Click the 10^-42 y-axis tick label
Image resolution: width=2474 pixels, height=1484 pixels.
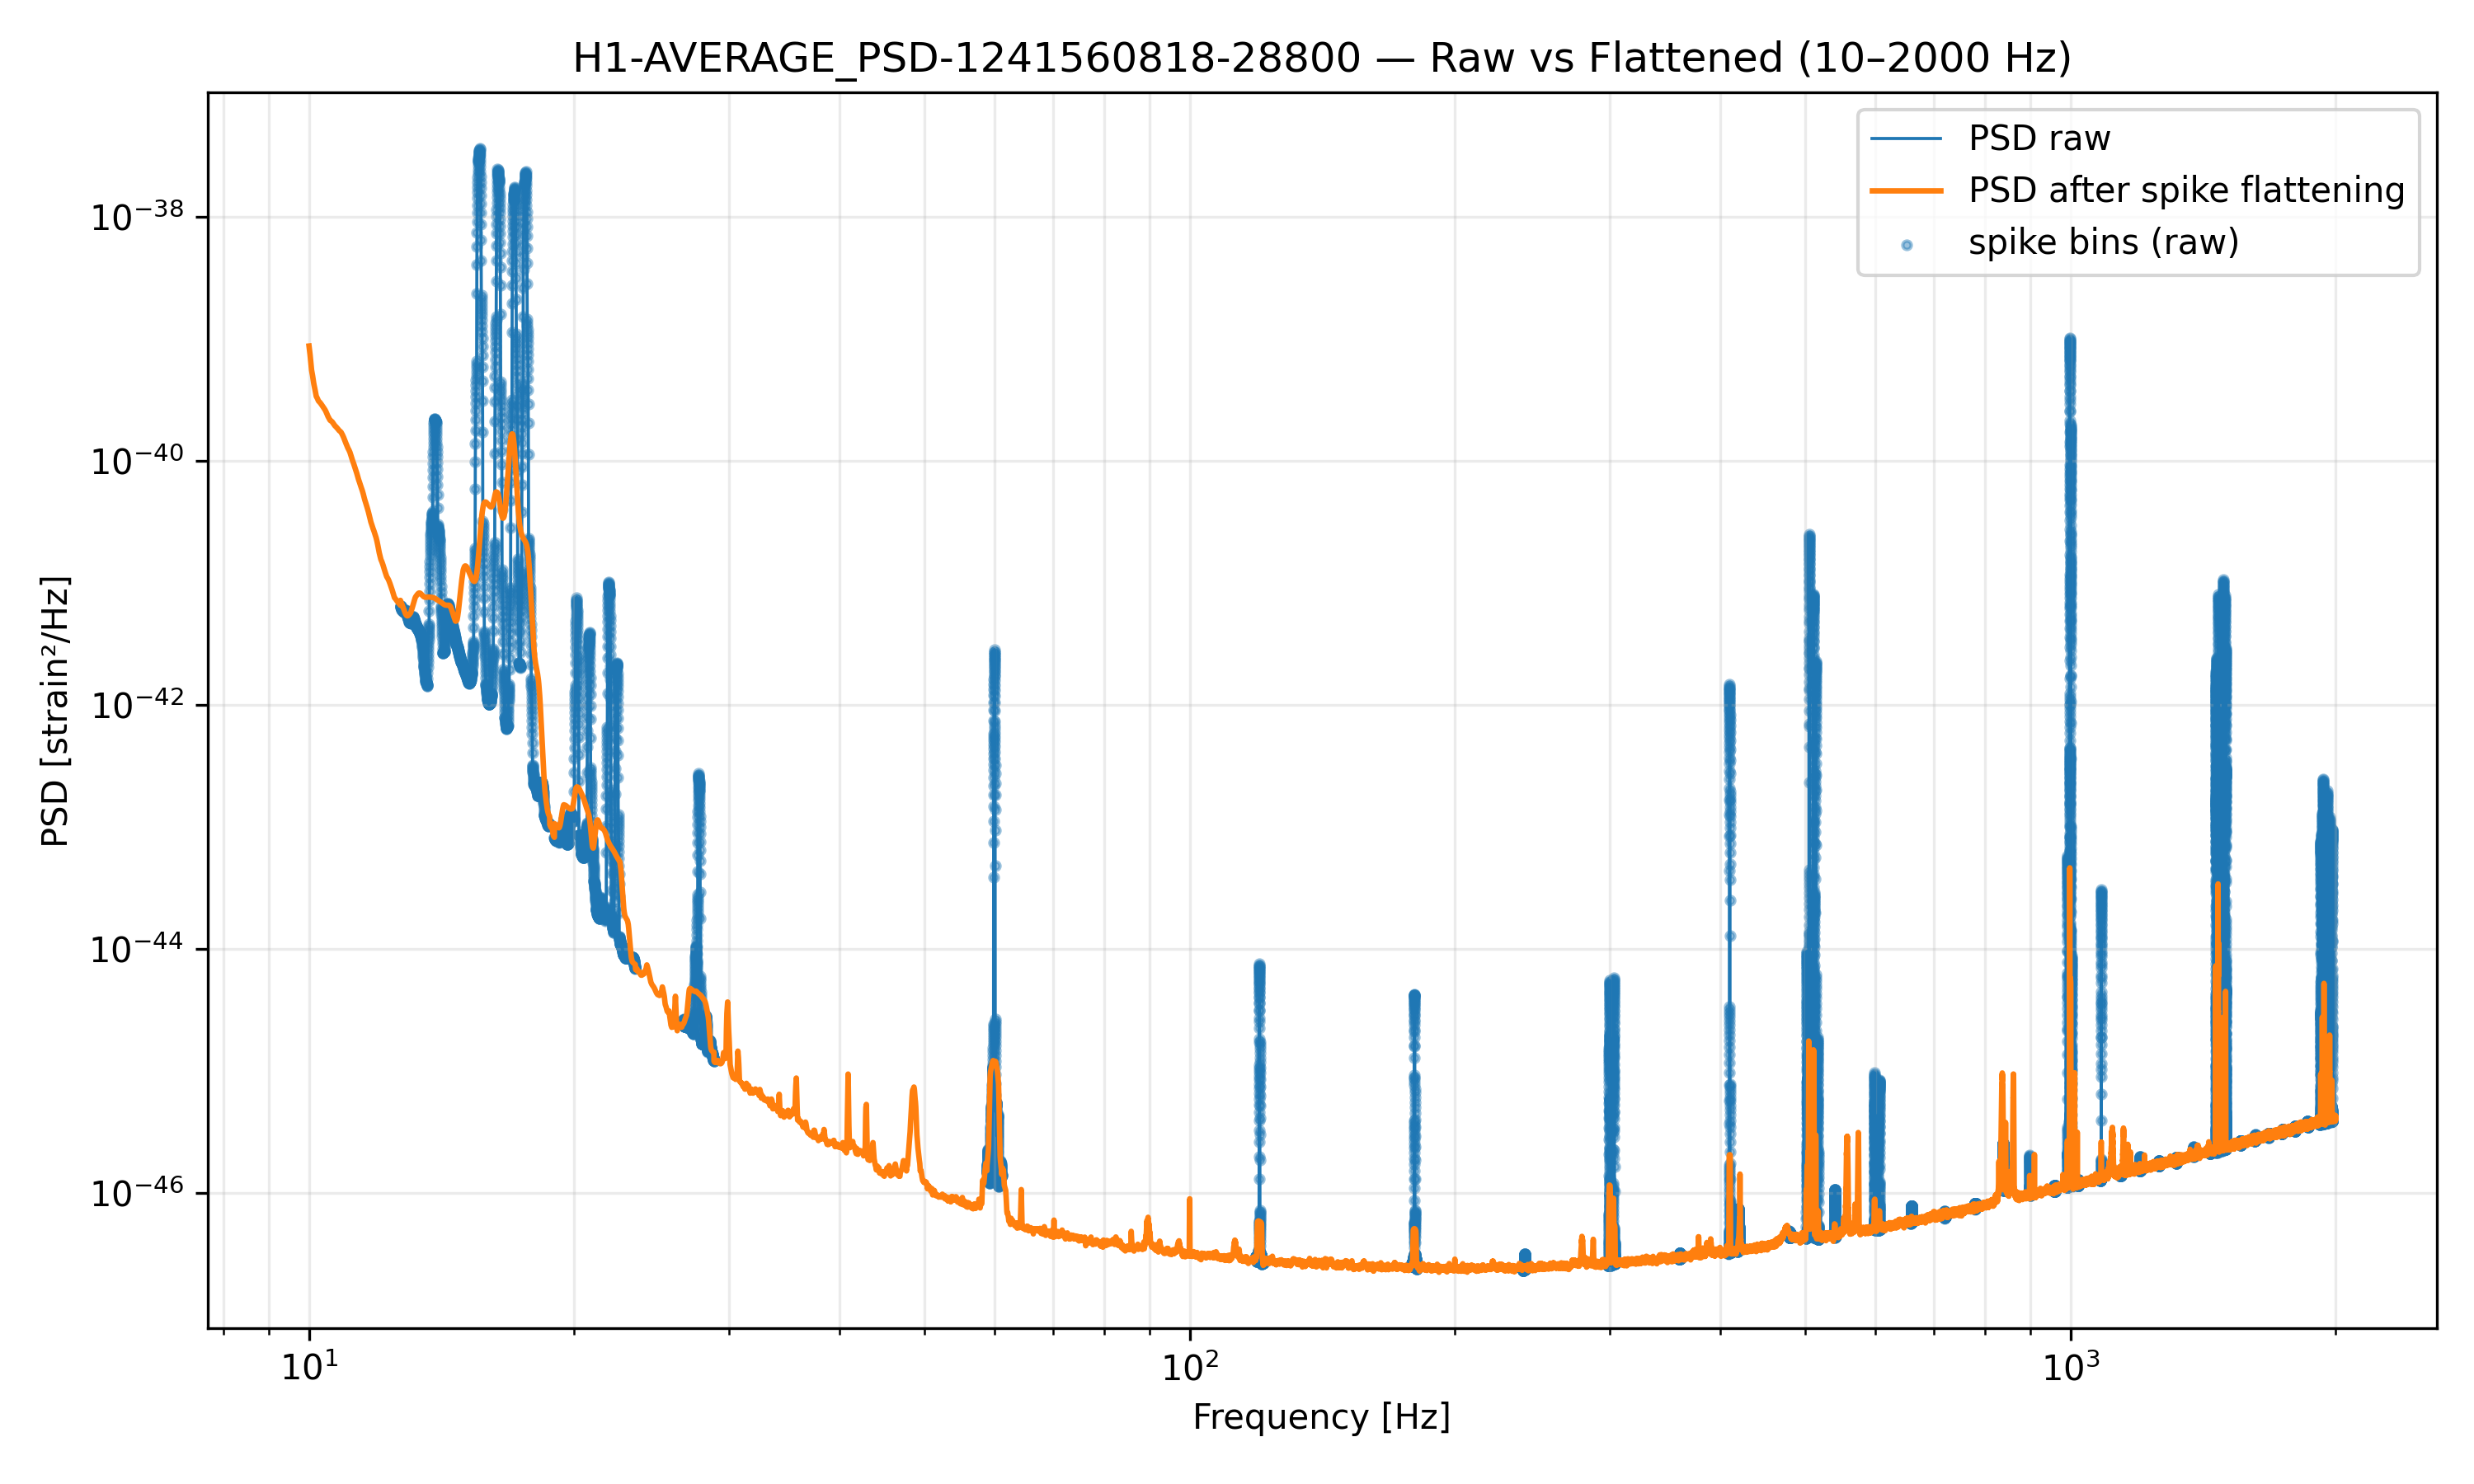[137, 705]
